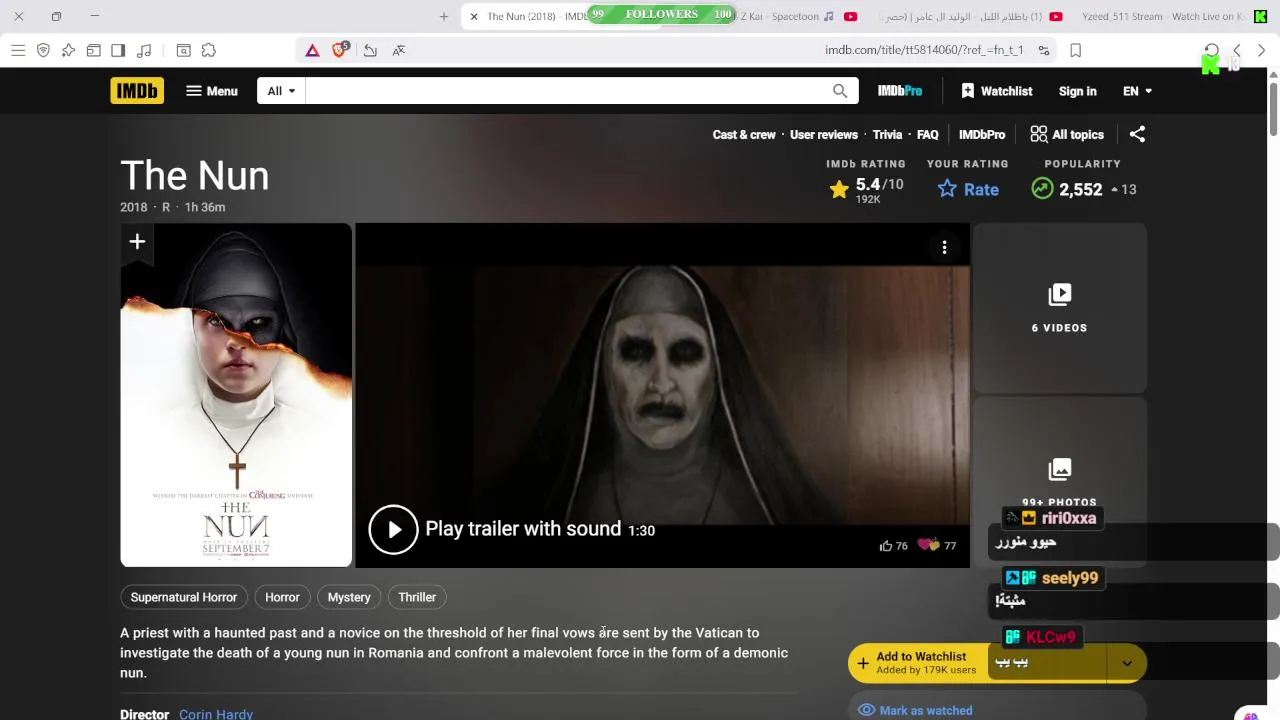
Task: Open the extensions puzzle piece icon
Action: tap(209, 50)
